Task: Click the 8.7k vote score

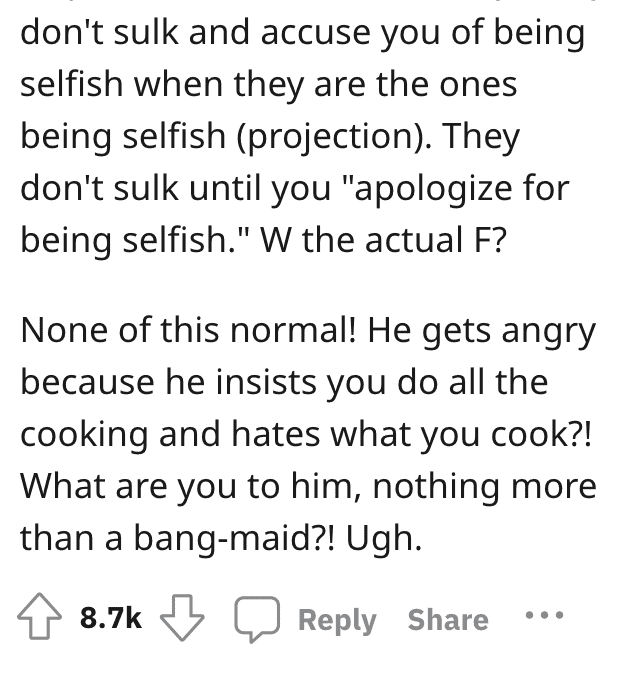Action: (x=110, y=617)
